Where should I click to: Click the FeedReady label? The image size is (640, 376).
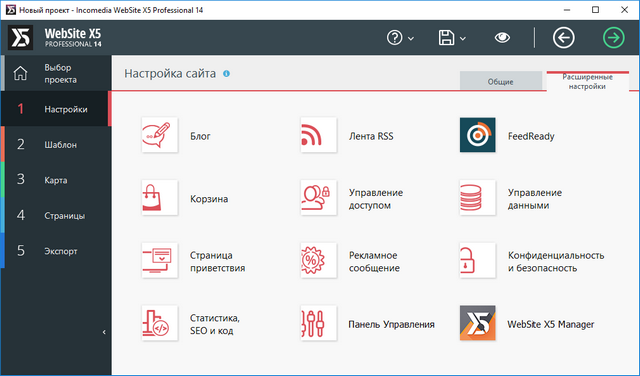(x=531, y=136)
